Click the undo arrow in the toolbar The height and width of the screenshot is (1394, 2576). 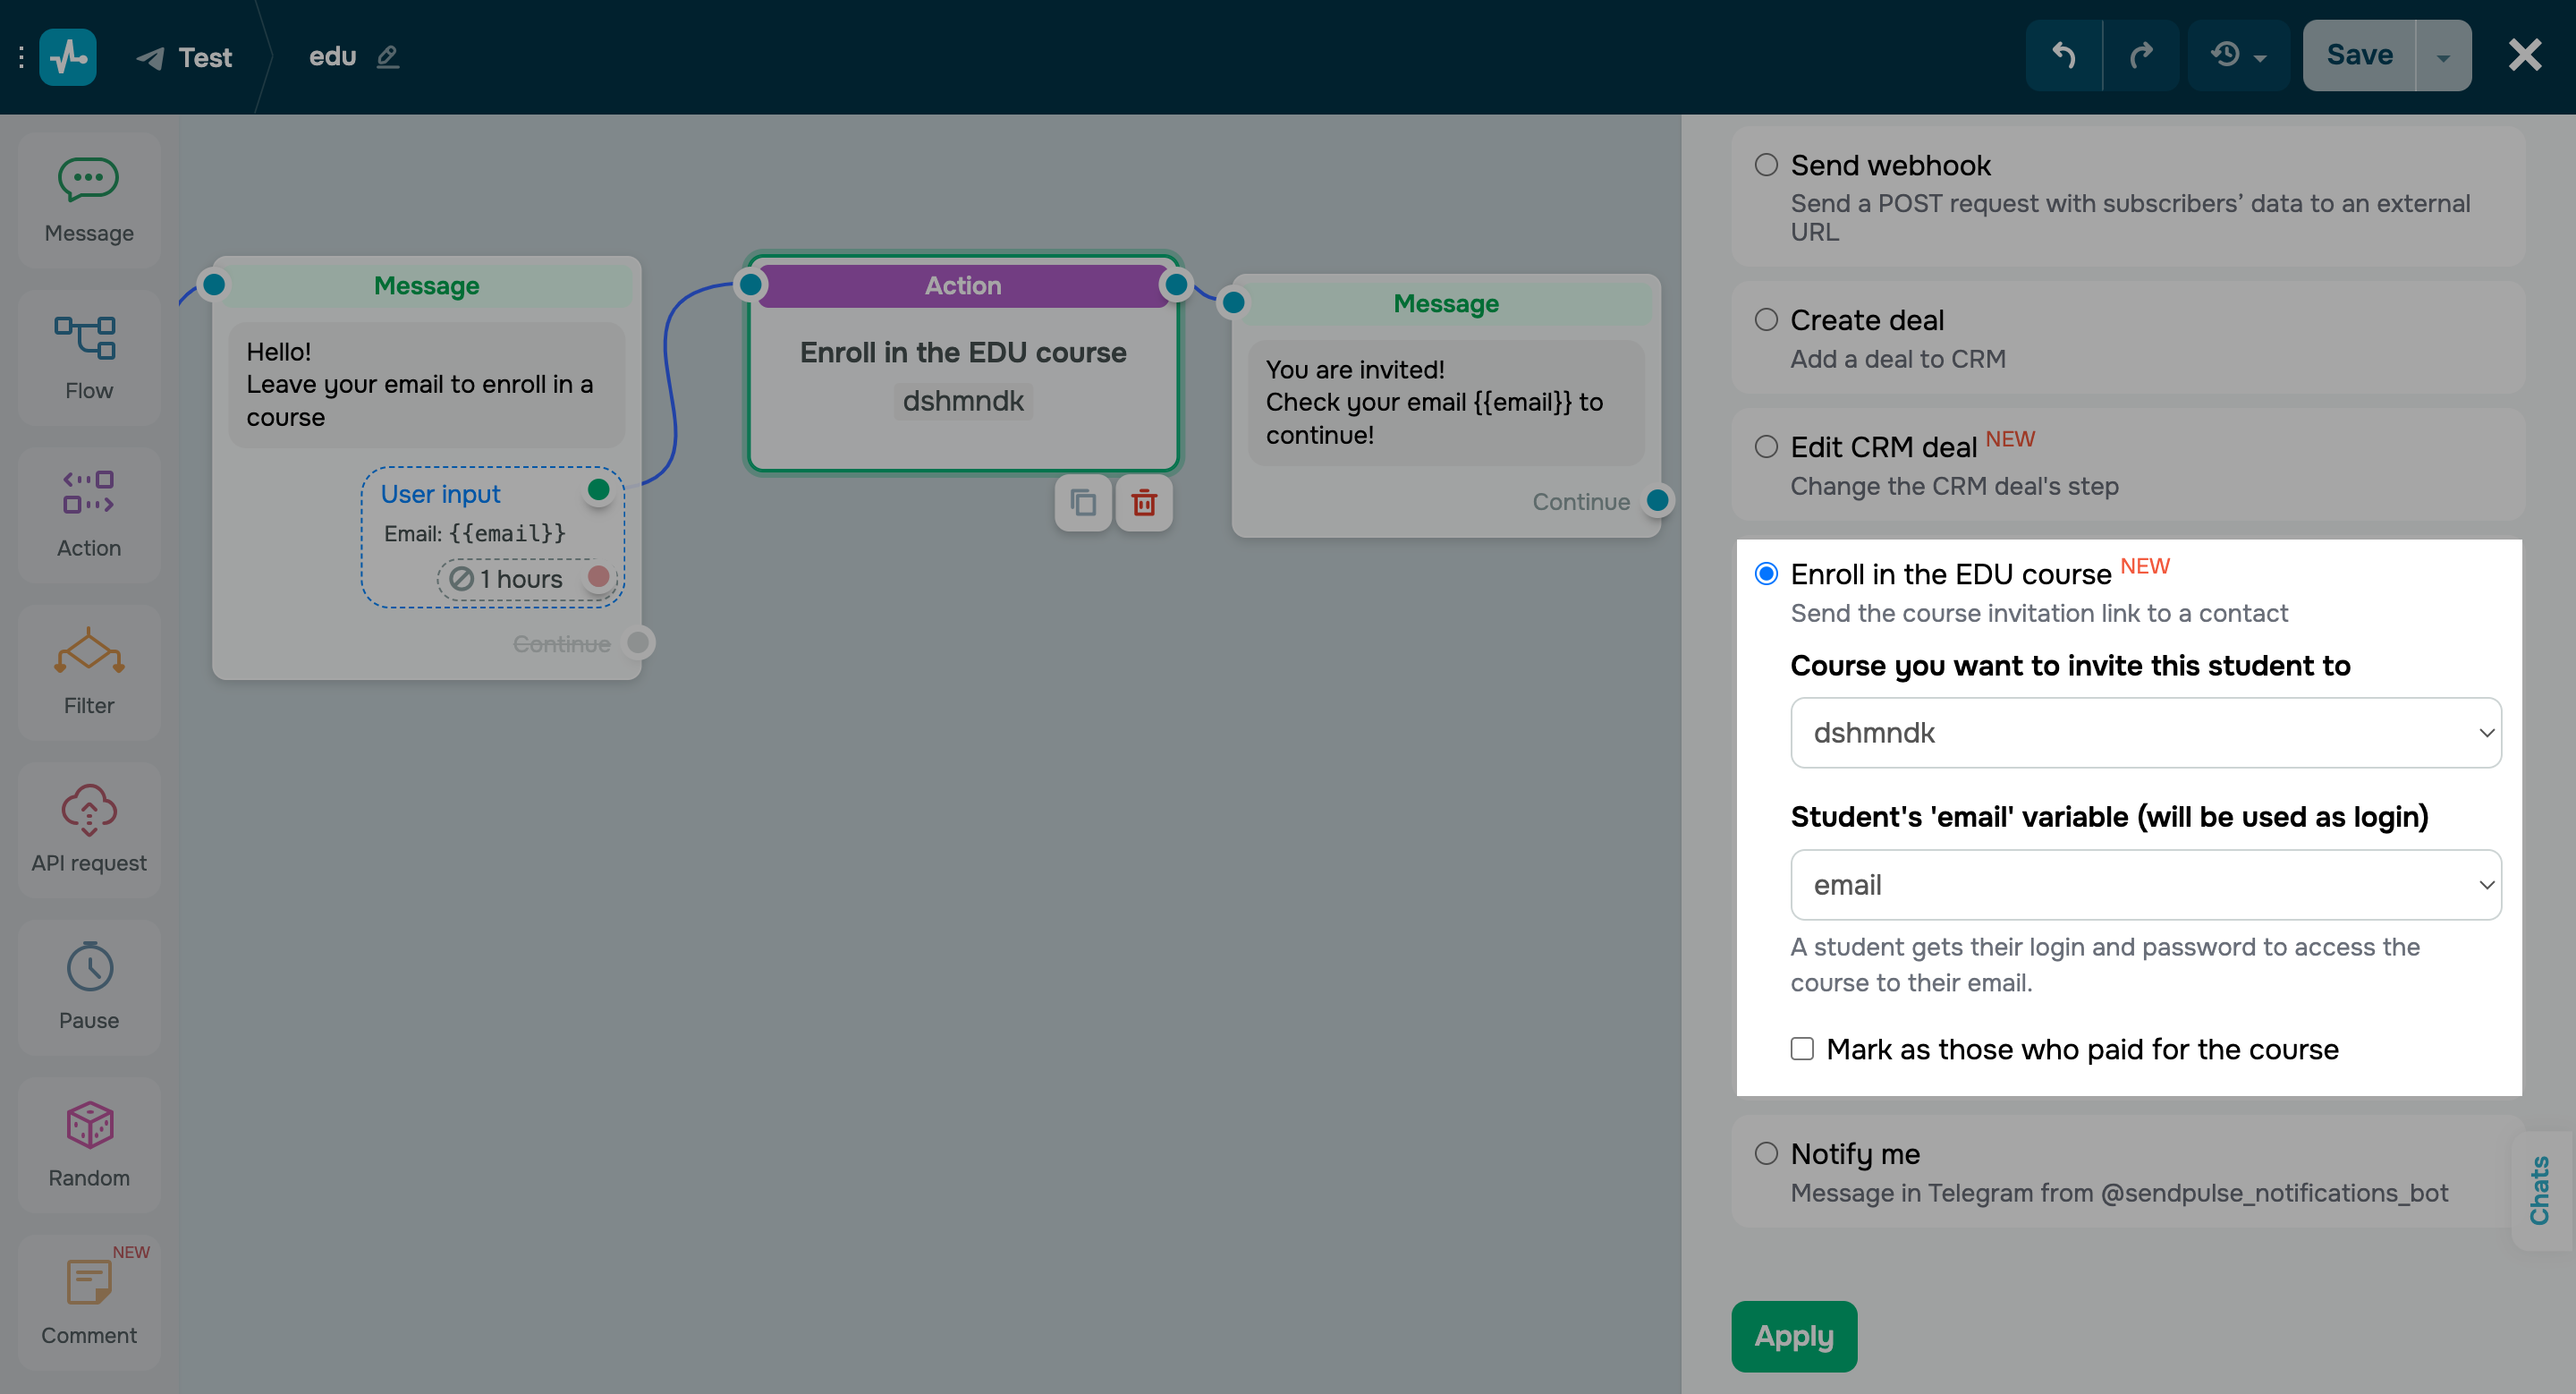pyautogui.click(x=2064, y=55)
